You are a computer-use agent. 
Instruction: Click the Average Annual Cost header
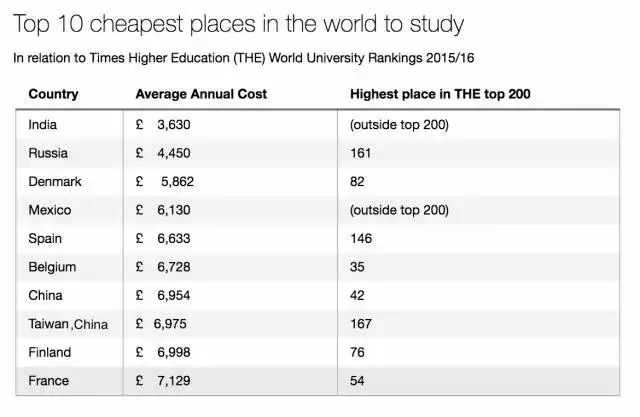201,95
